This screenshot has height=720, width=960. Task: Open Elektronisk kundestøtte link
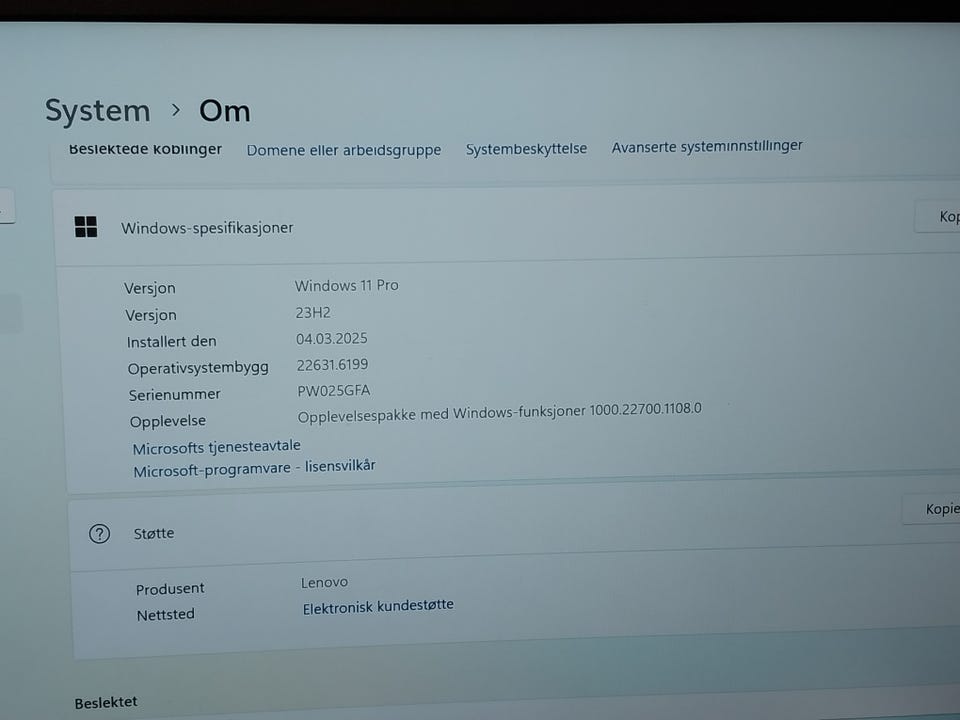pos(378,607)
